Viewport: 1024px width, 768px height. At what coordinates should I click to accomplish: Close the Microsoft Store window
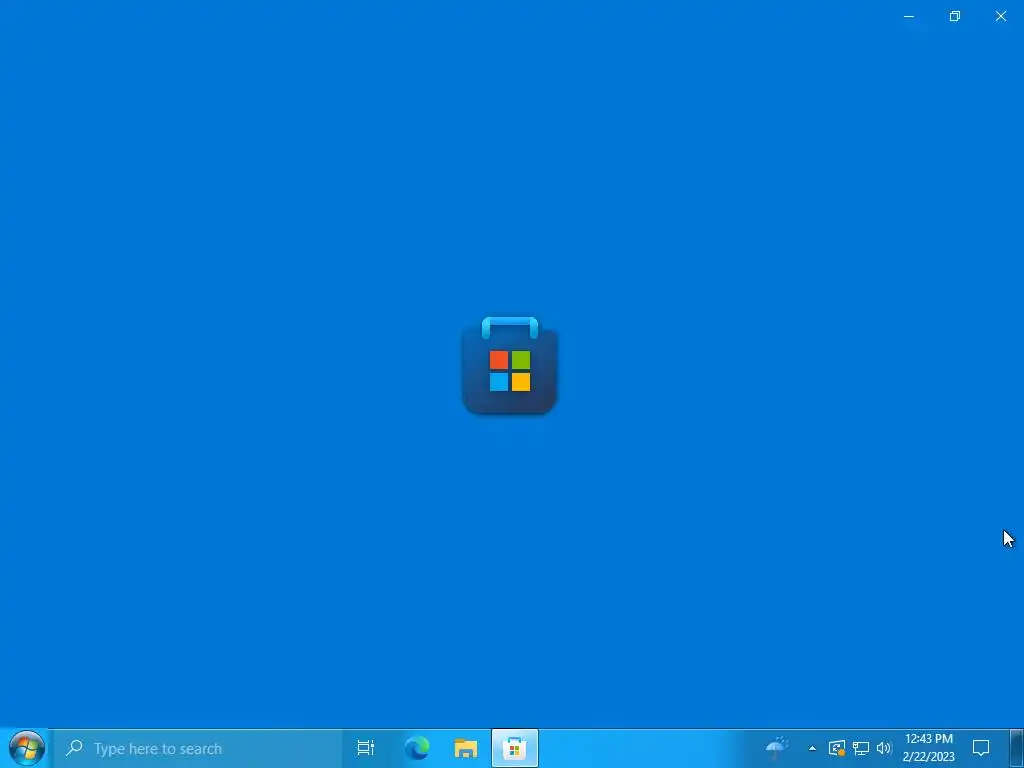point(1000,16)
